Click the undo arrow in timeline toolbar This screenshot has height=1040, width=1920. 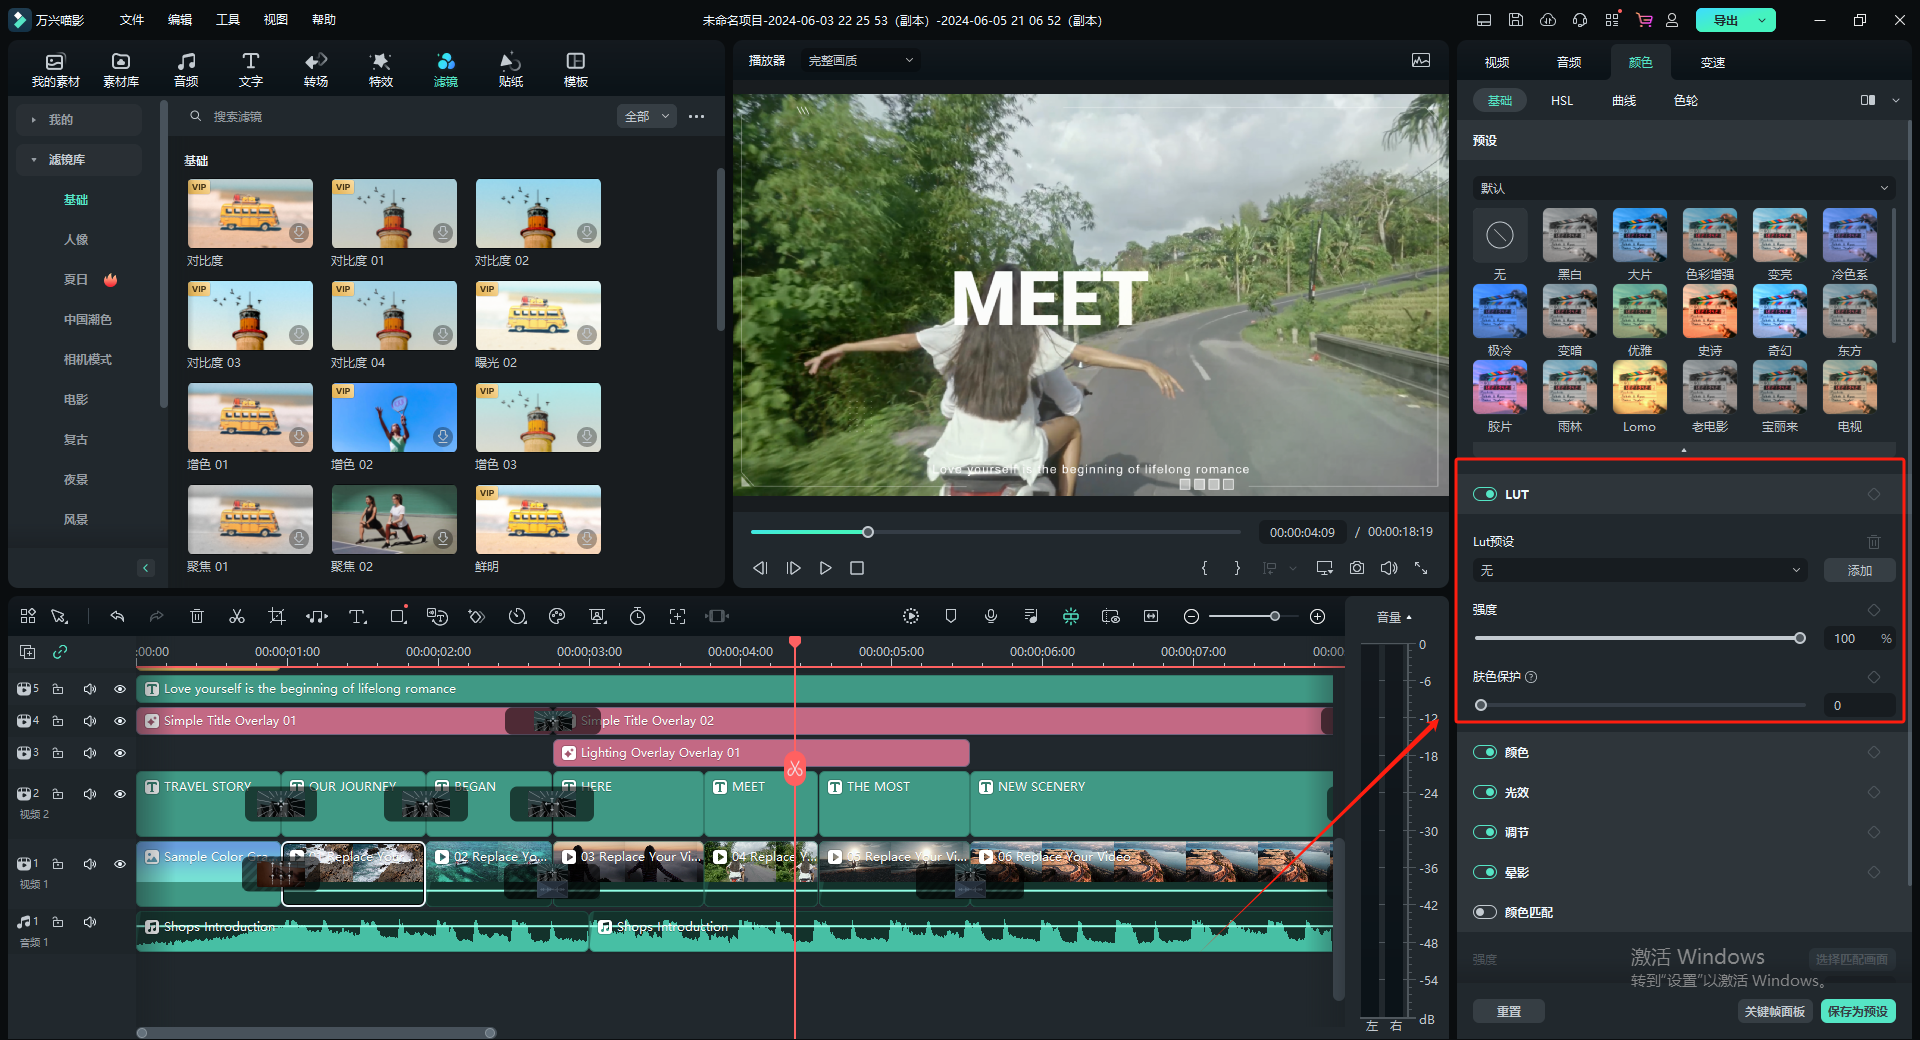point(117,616)
